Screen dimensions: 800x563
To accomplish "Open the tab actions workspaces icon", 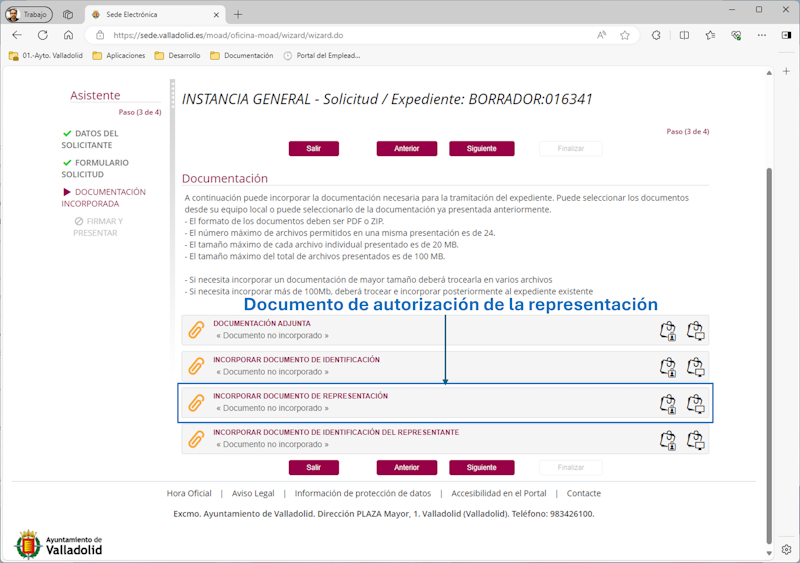I will (x=68, y=14).
